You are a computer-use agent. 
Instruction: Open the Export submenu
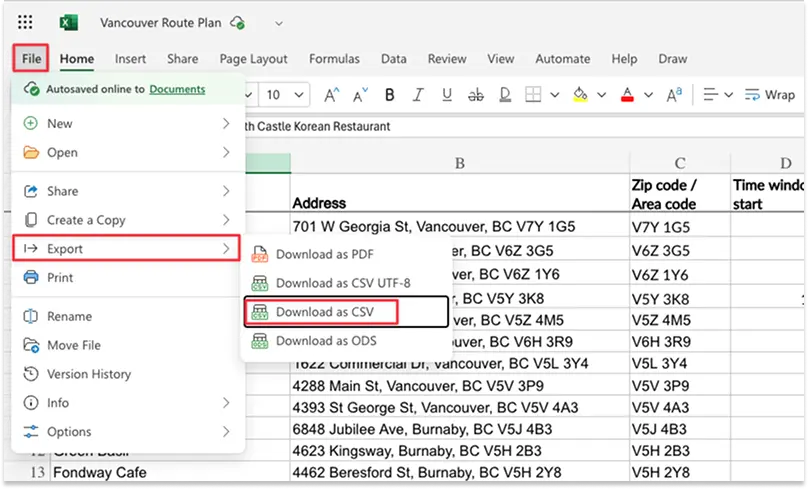(x=127, y=249)
